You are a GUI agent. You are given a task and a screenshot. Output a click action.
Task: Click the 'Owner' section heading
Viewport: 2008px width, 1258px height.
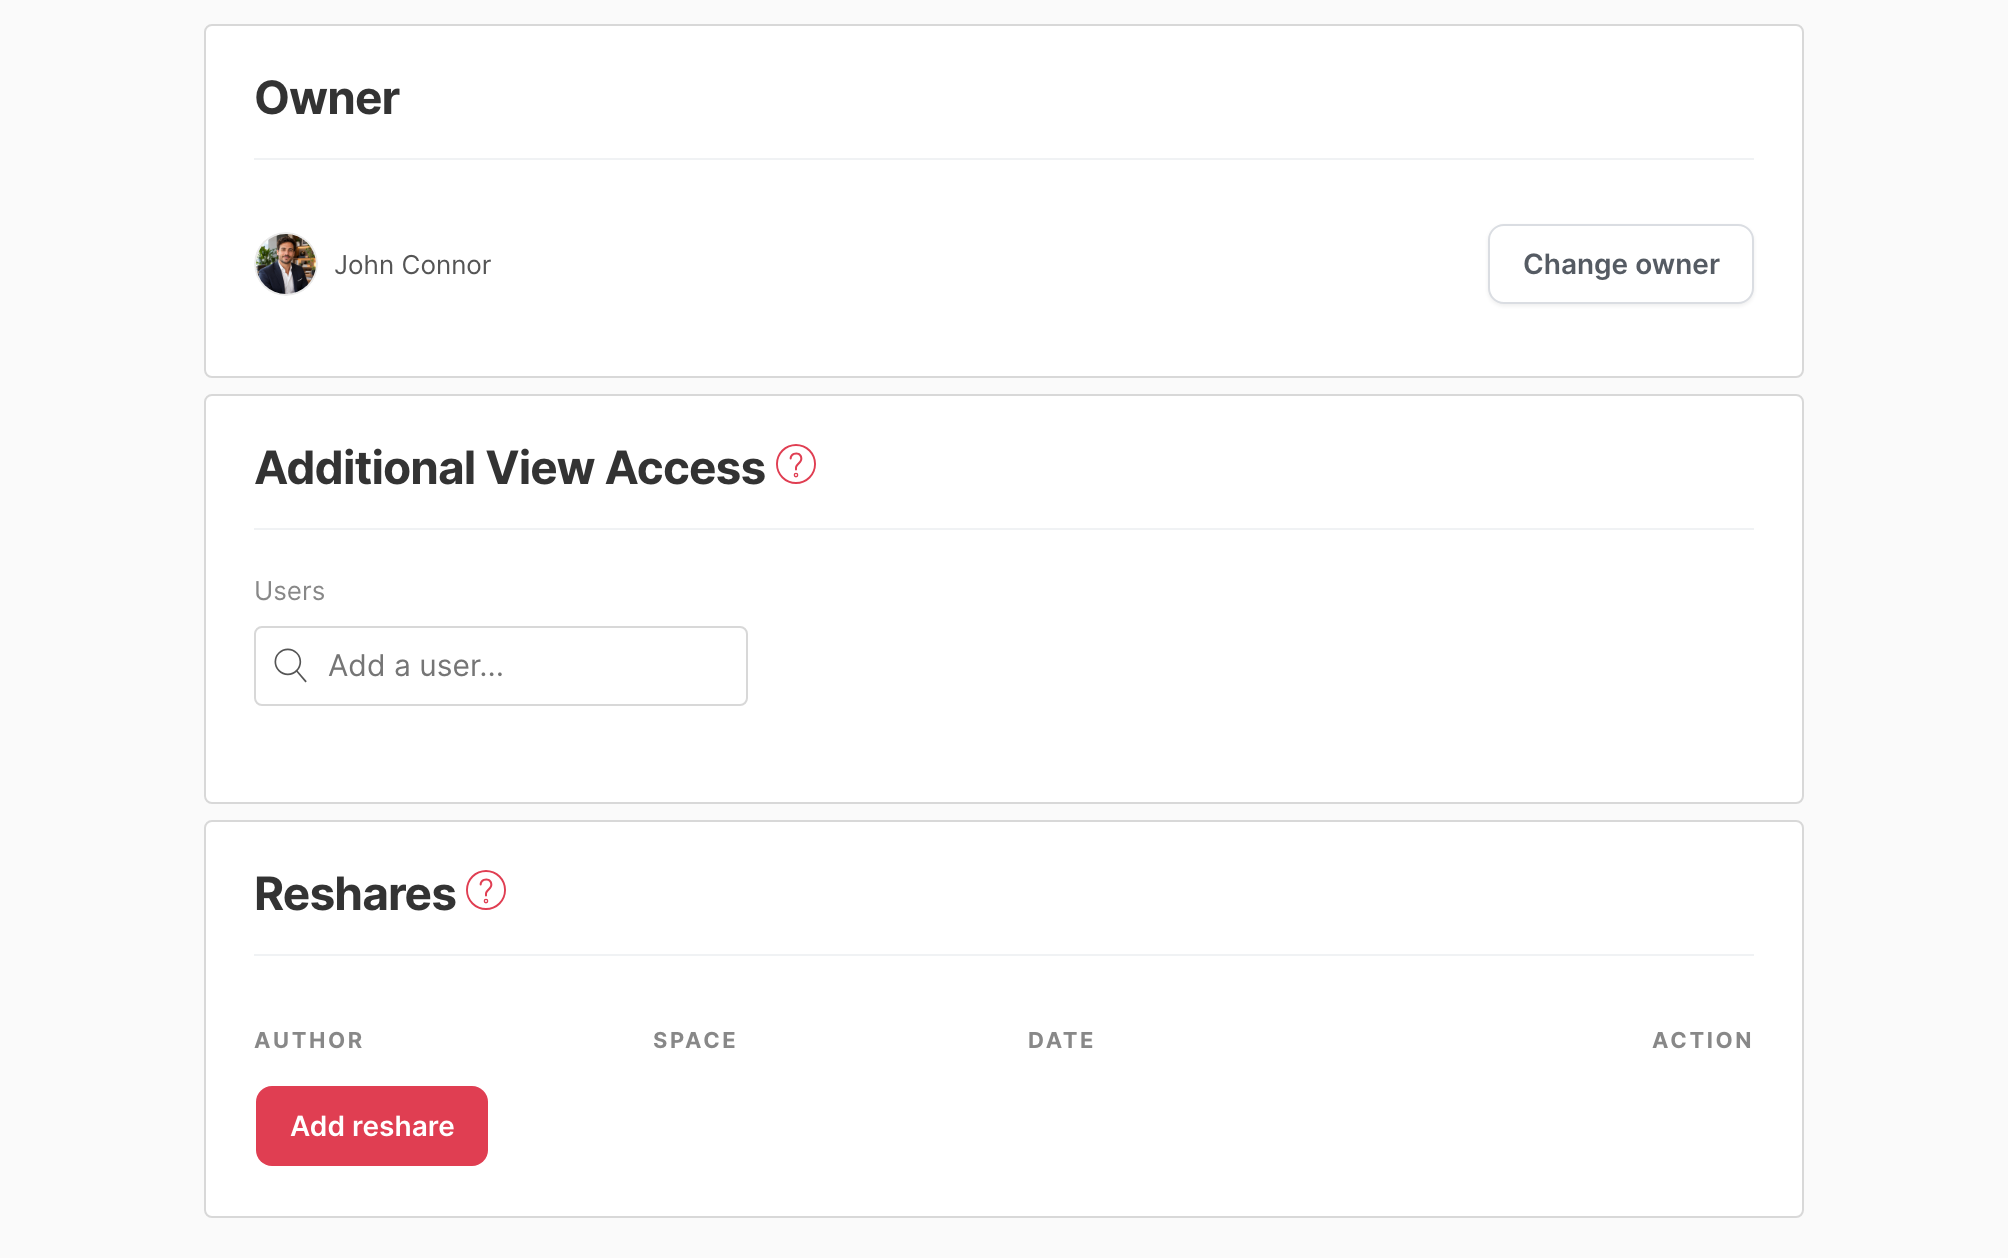327,98
